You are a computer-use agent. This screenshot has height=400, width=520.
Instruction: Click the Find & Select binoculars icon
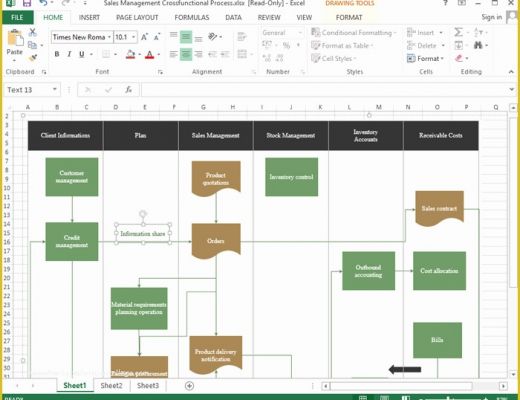click(x=478, y=45)
